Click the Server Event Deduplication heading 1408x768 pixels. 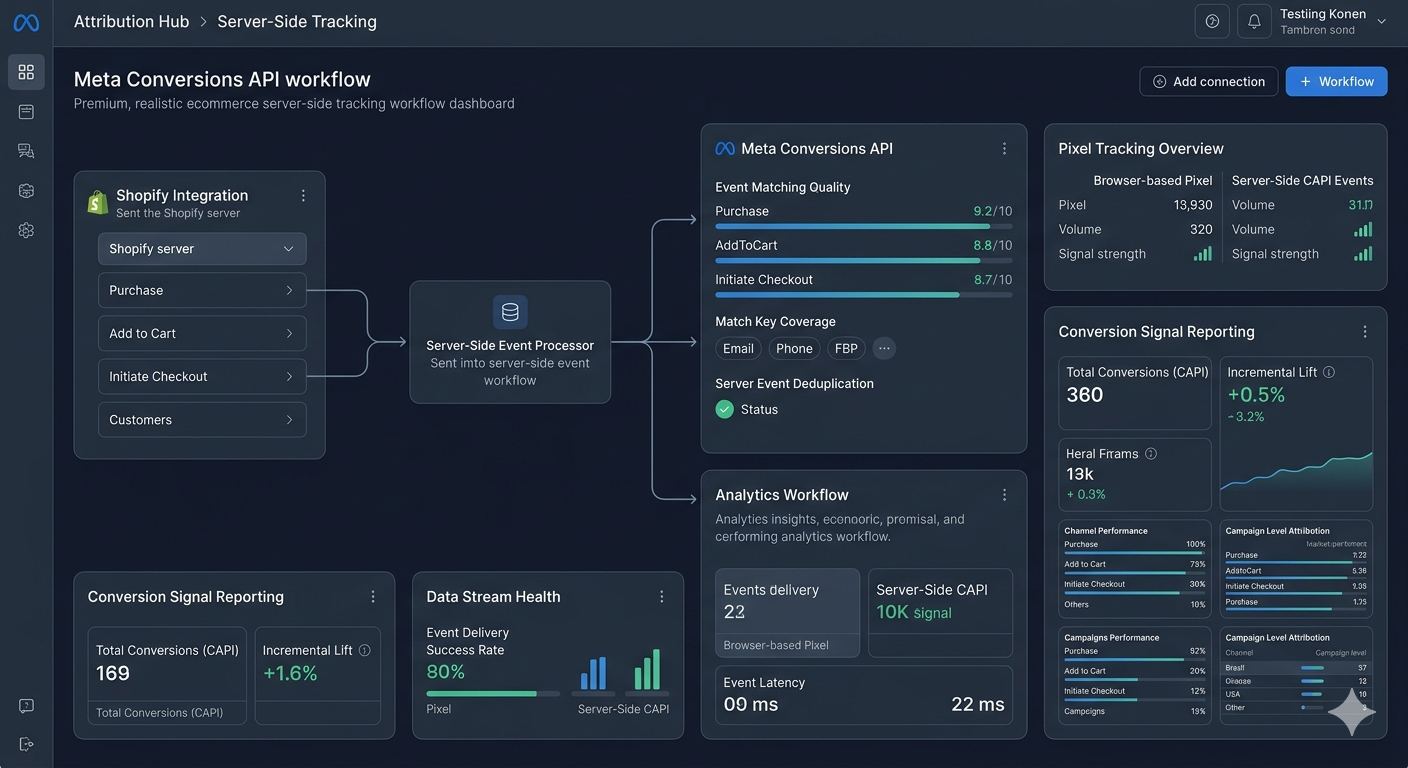pos(794,383)
